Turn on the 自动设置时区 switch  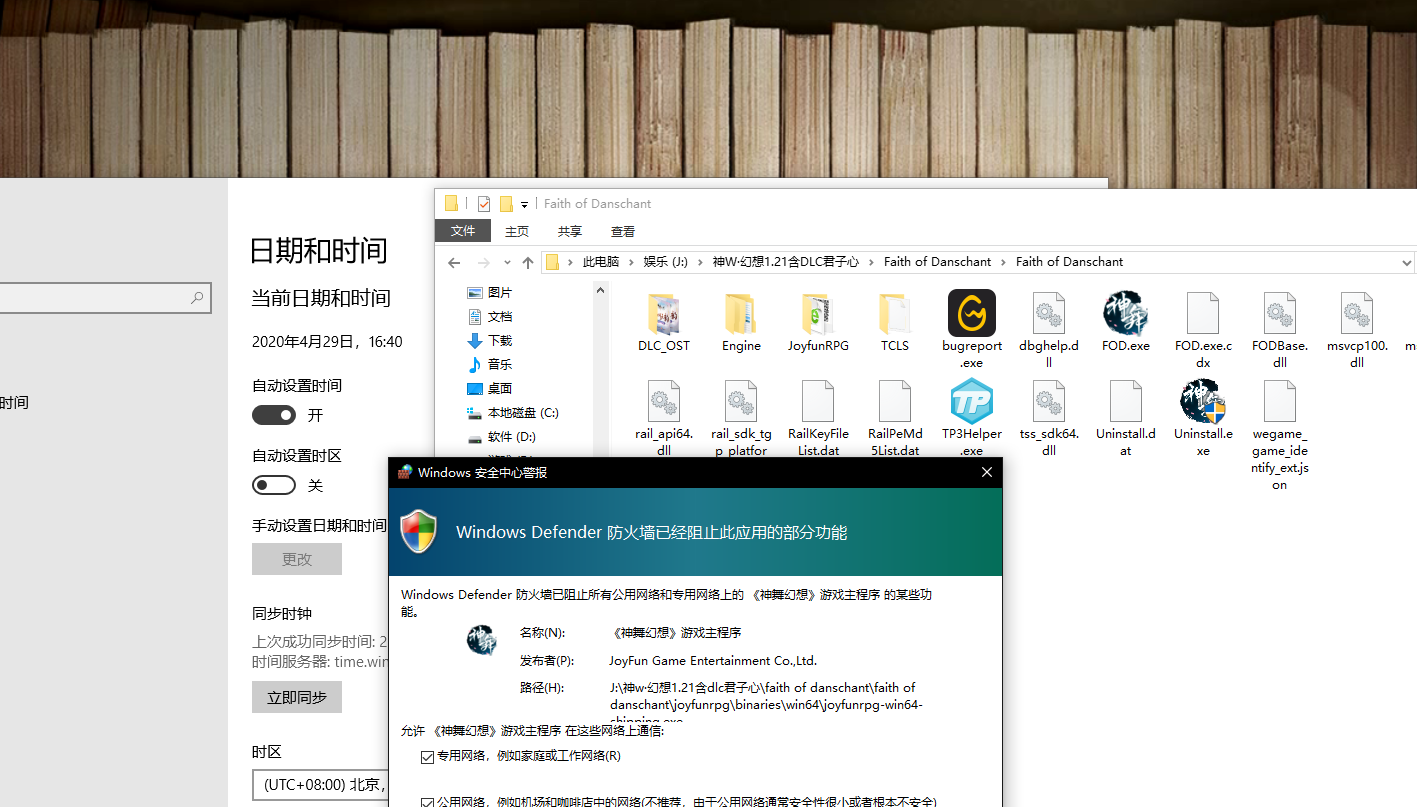(x=274, y=485)
